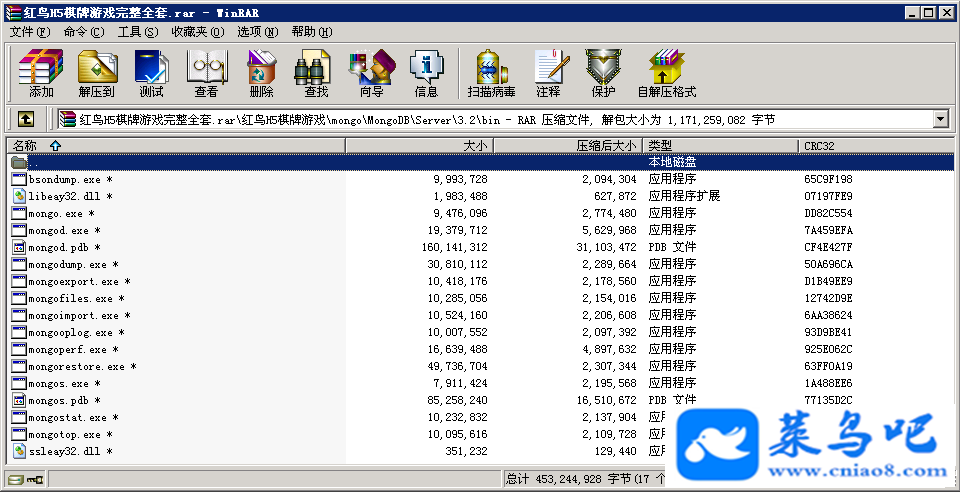Select the mongod.exe file name
The height and width of the screenshot is (492, 960).
(x=59, y=231)
